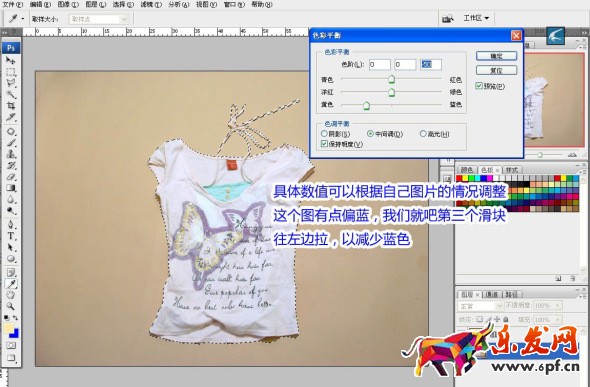
Task: Open the 工作区 workspace dropdown
Action: (x=476, y=18)
